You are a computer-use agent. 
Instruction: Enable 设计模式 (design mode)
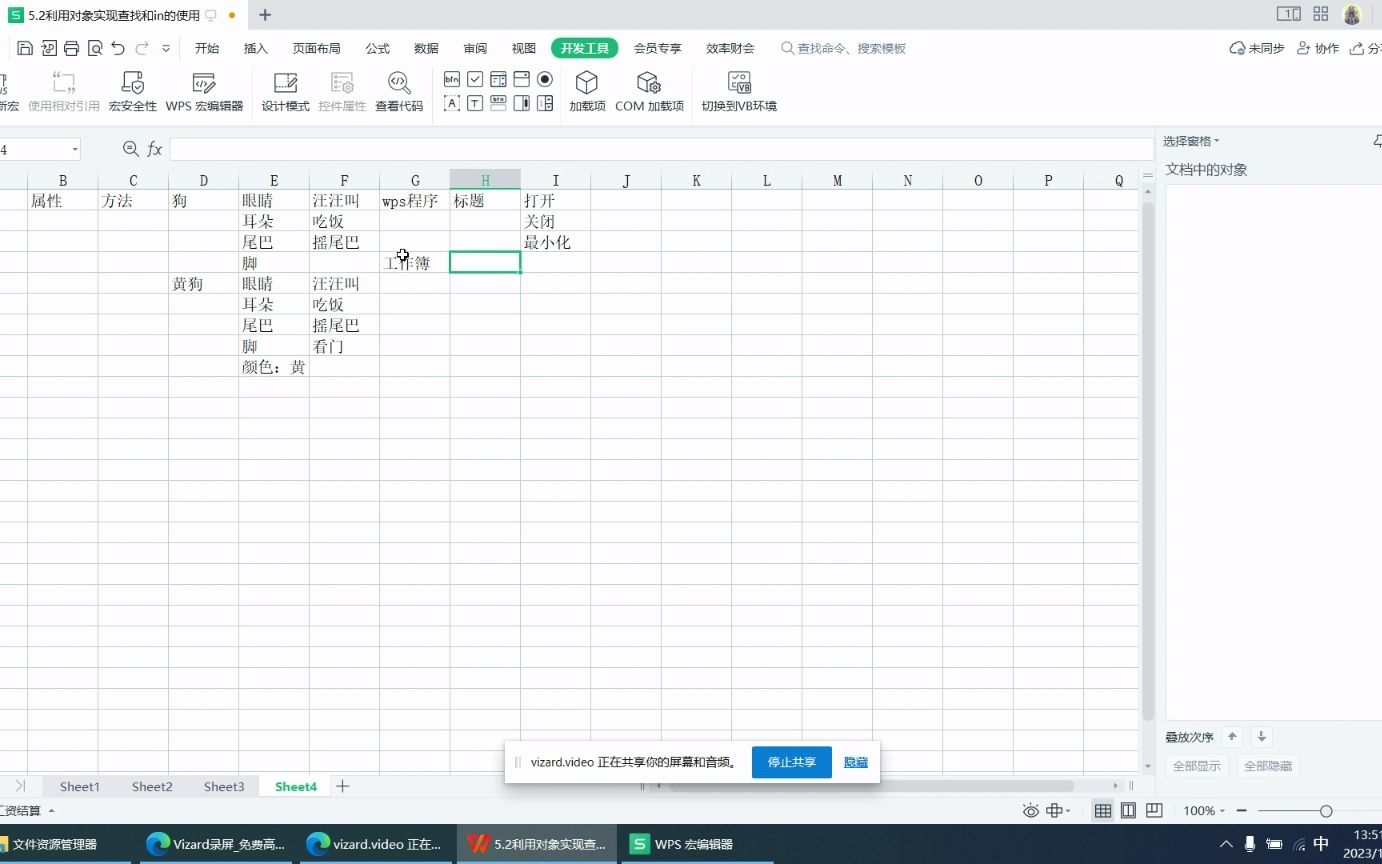(285, 90)
